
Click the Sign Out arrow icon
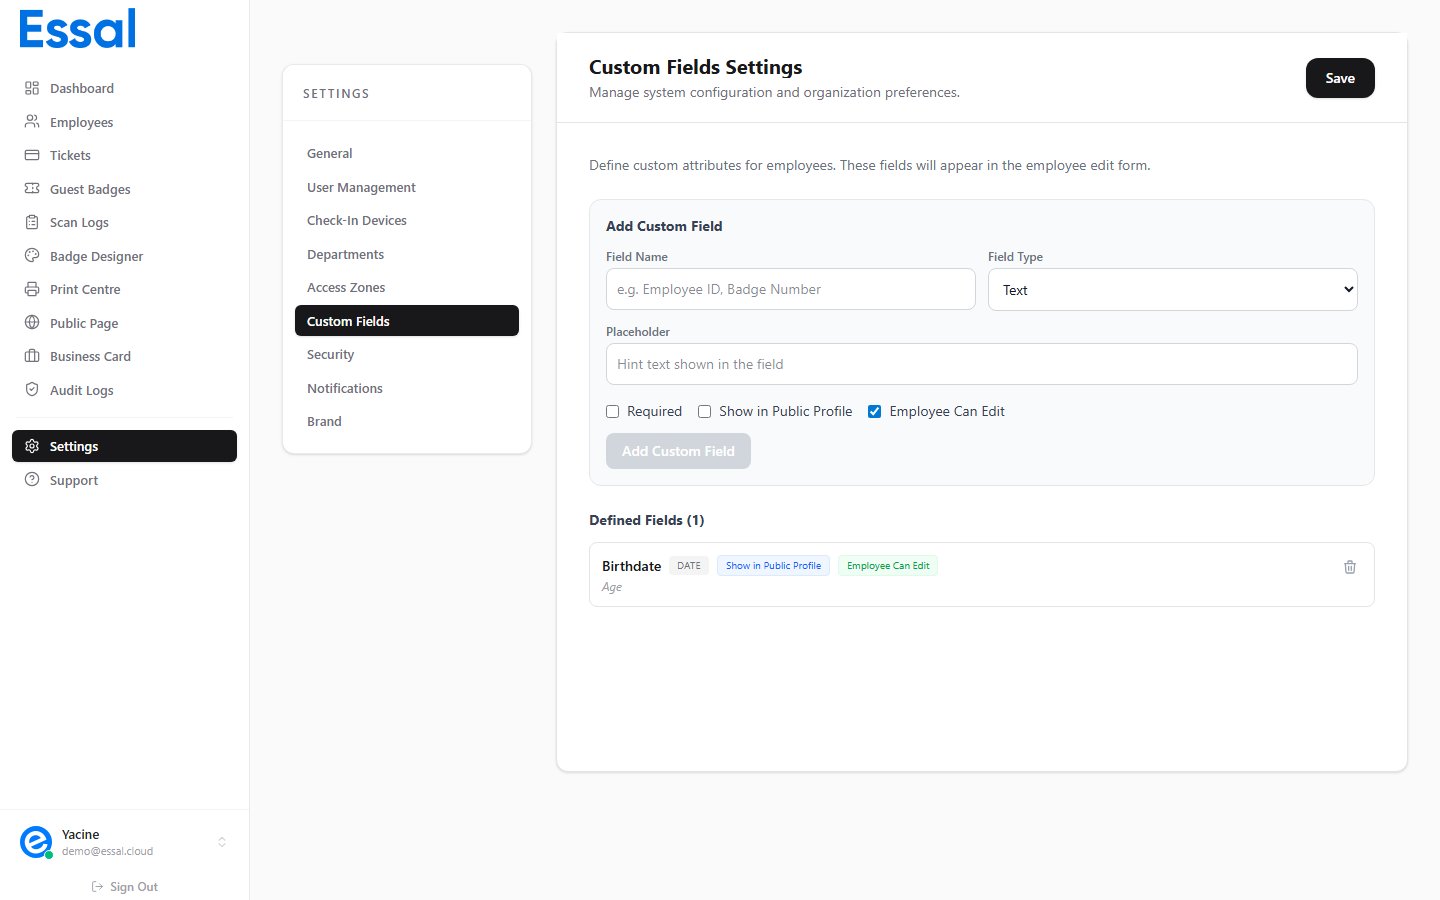point(97,887)
